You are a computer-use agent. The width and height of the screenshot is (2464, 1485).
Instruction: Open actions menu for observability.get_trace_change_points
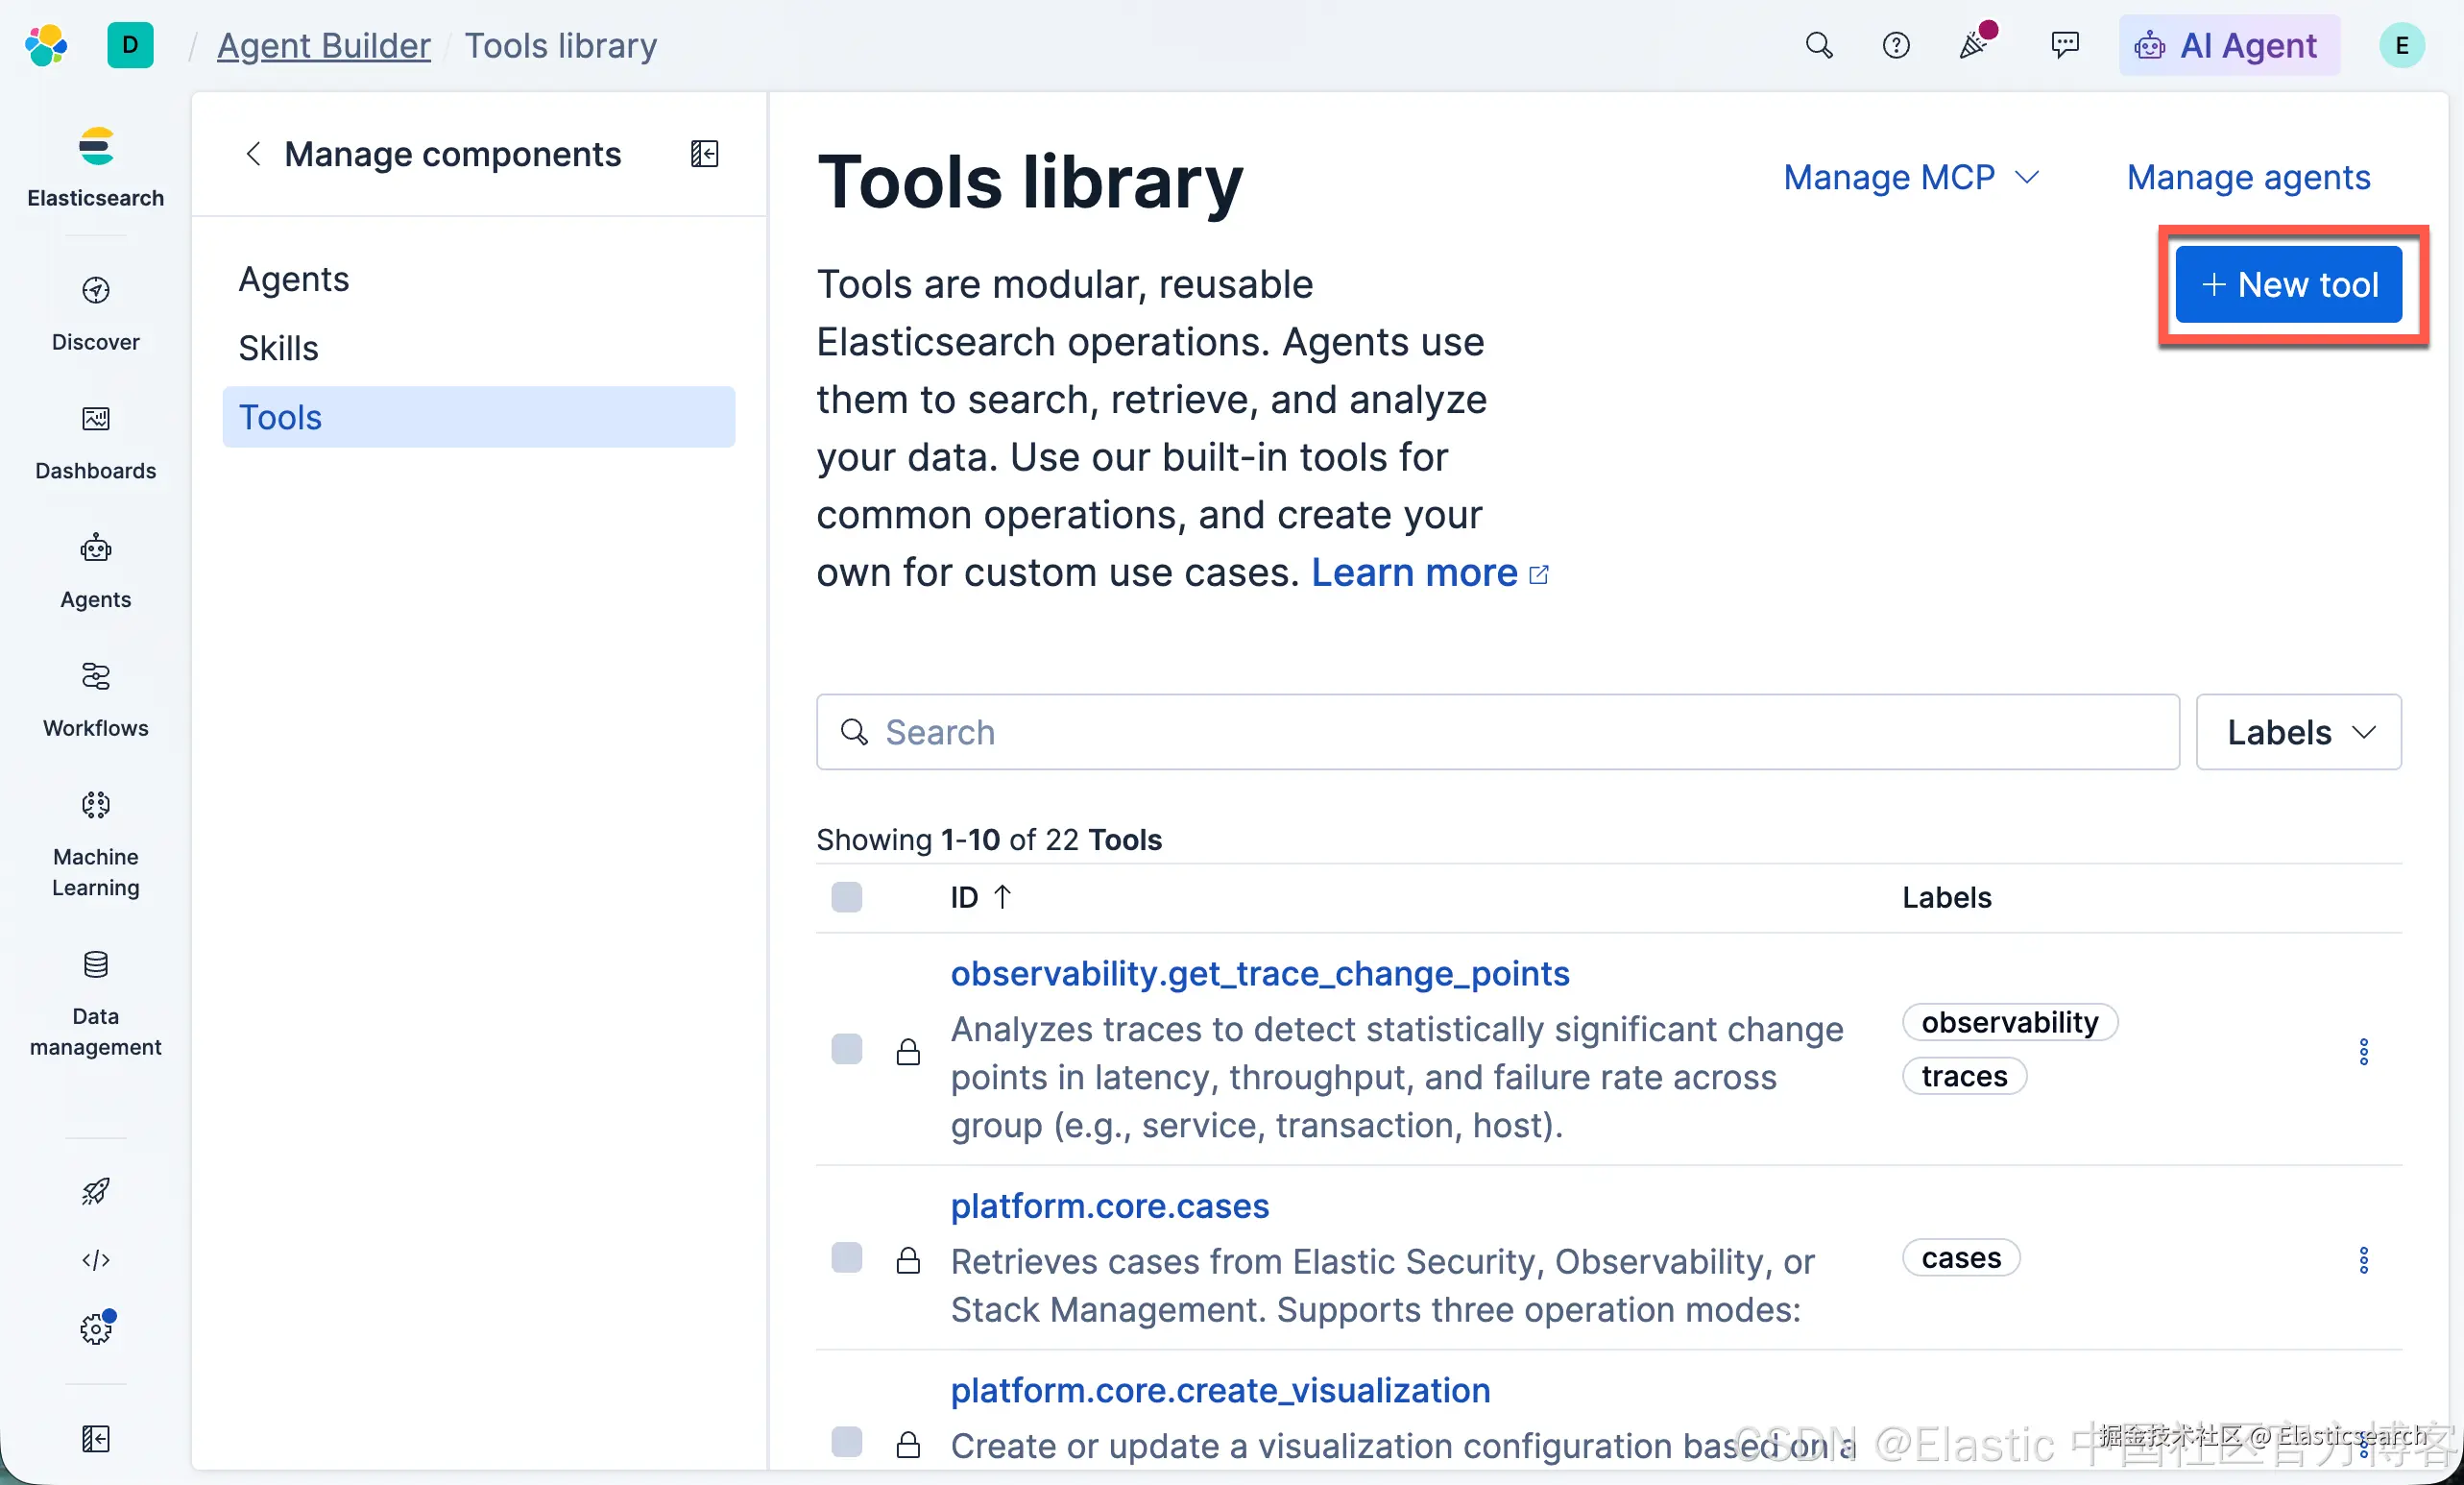[2363, 1051]
